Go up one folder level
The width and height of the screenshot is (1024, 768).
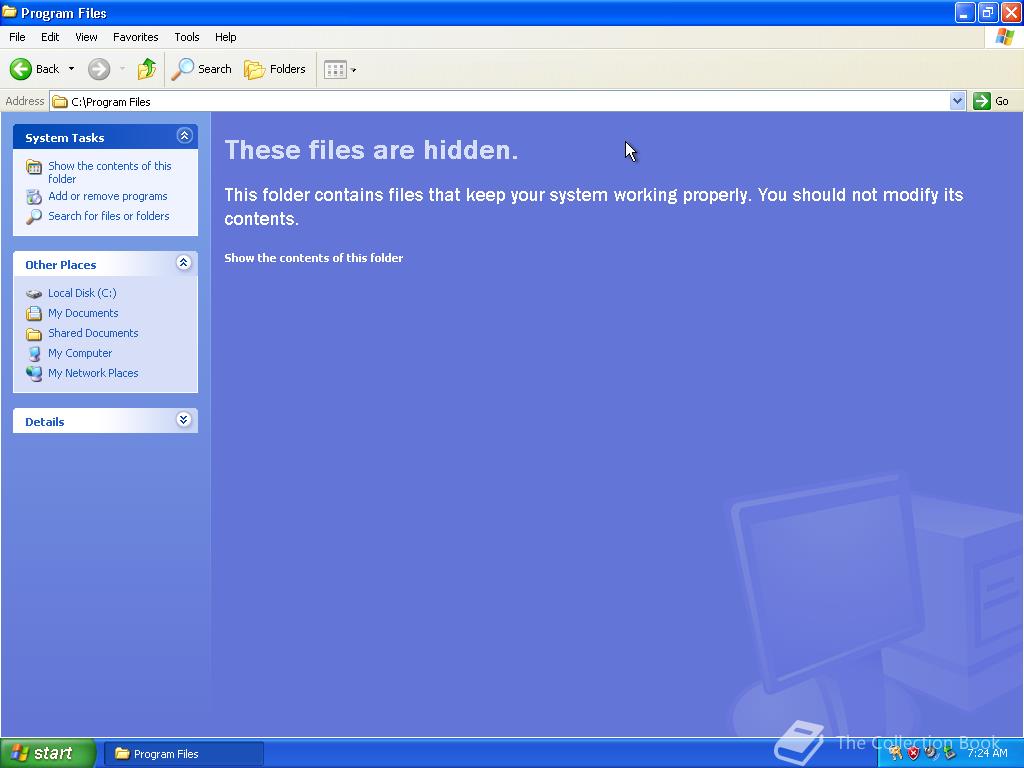tap(147, 69)
